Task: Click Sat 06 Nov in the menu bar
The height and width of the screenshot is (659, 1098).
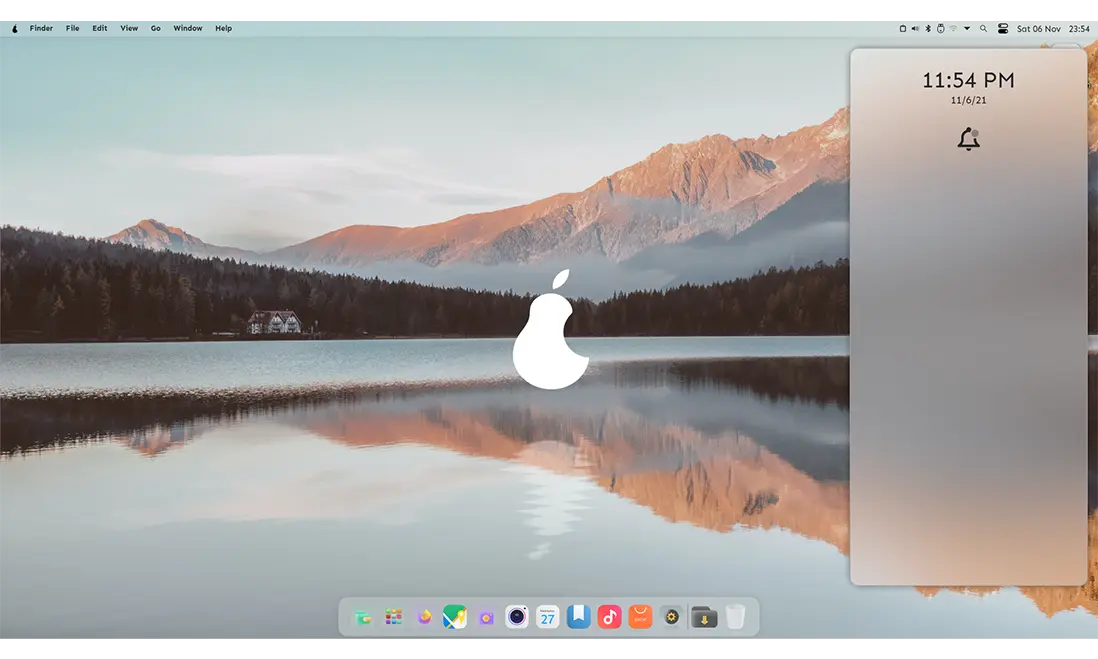Action: (x=1039, y=29)
